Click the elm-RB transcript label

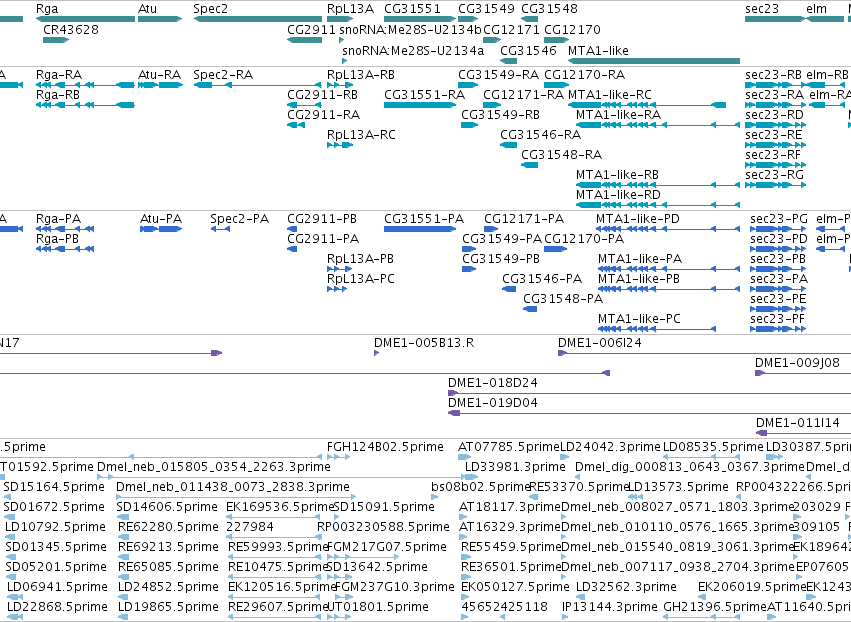(x=827, y=74)
